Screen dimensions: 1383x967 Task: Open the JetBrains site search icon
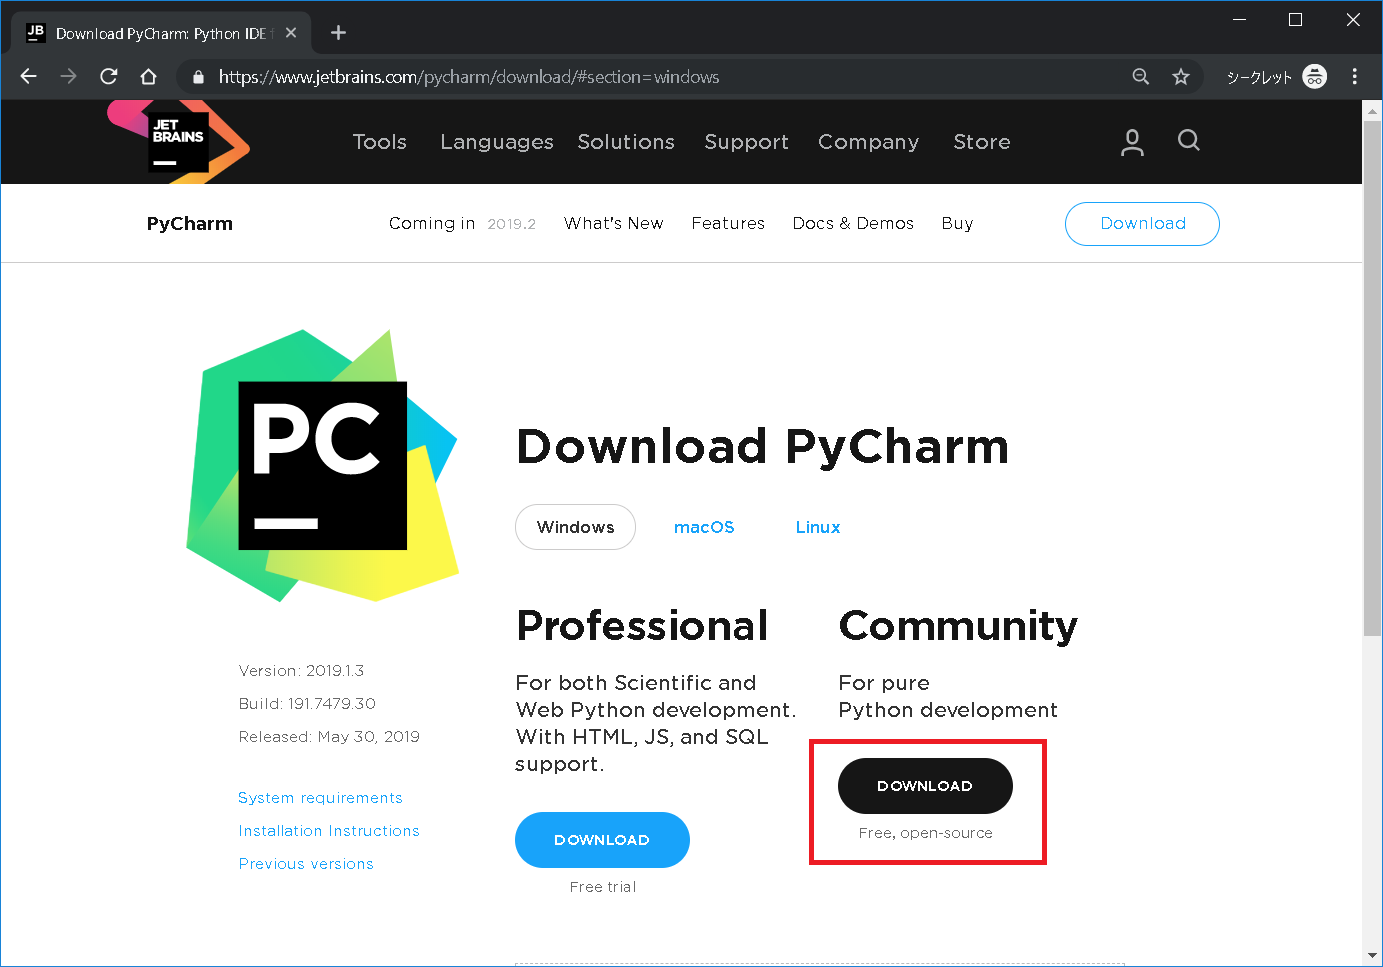(x=1188, y=141)
